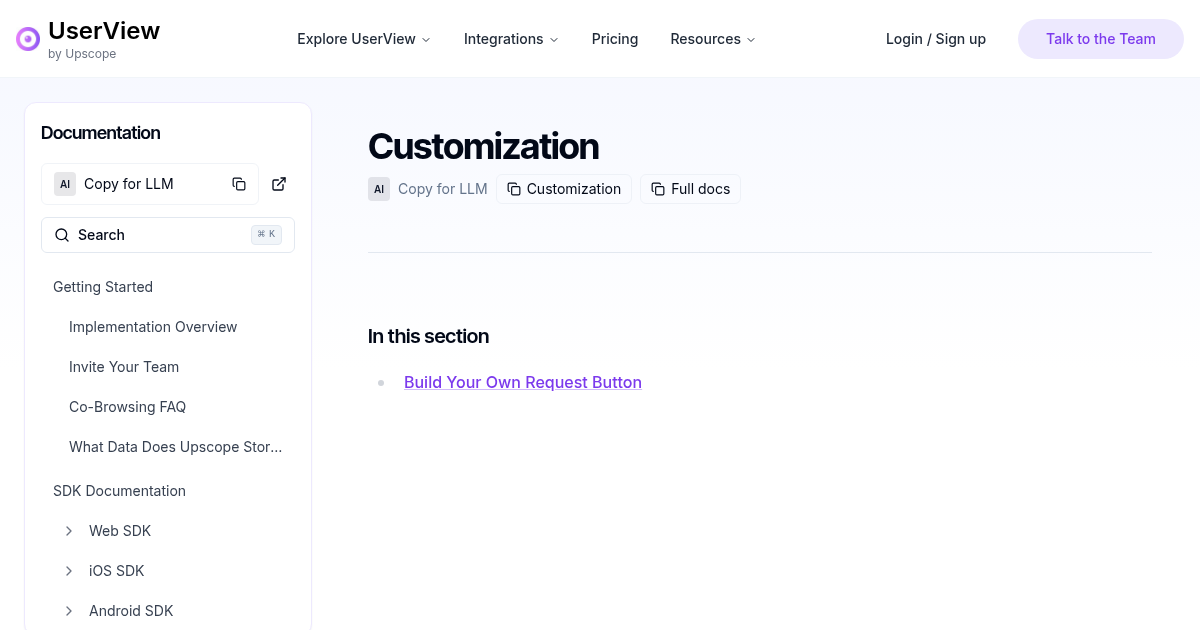
Task: Click the ⌘K shortcut badge in Search
Action: 266,235
